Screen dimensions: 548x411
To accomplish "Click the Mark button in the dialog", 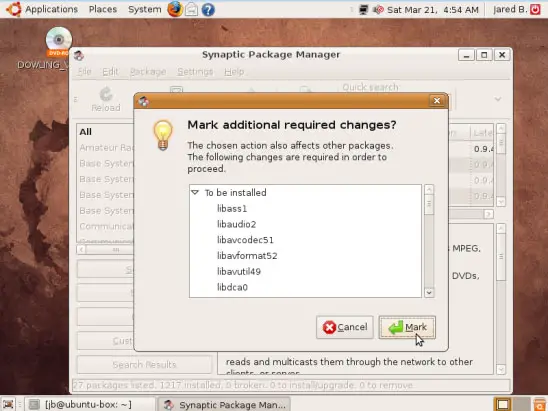I will (x=407, y=327).
